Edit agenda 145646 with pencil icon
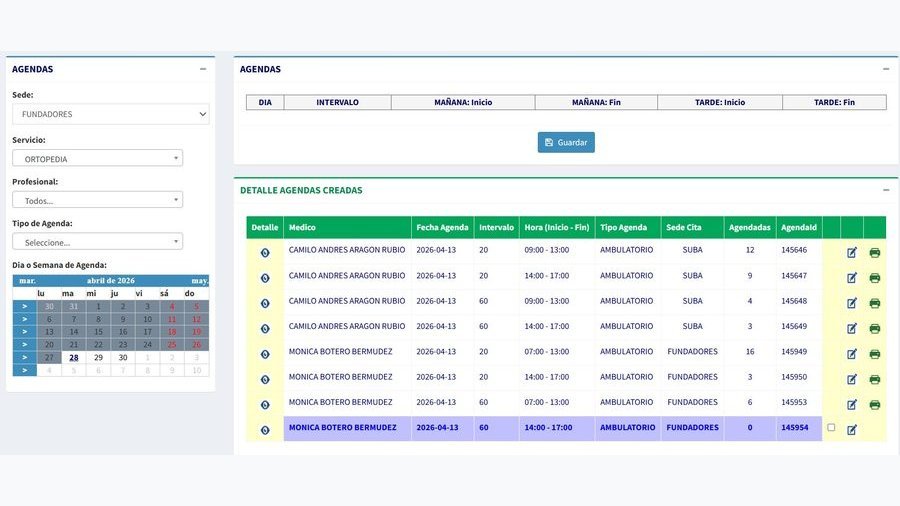Screen dimensions: 900x506 [852, 252]
